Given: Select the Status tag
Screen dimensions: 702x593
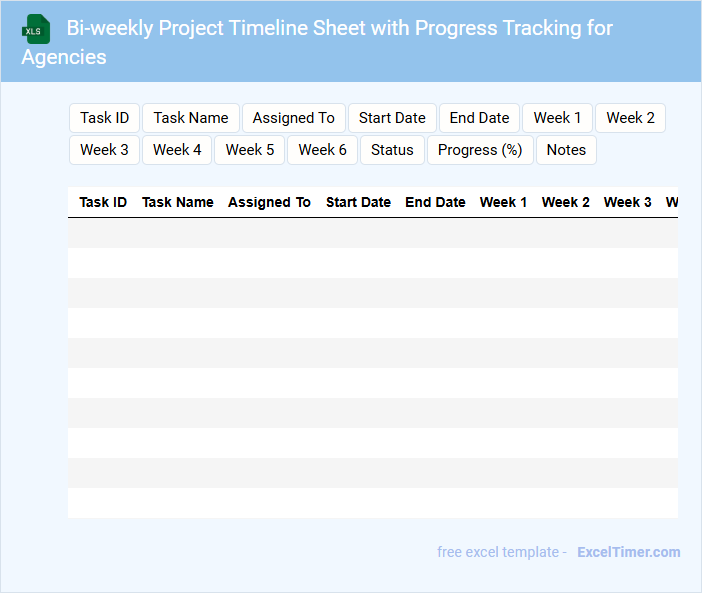Looking at the screenshot, I should pyautogui.click(x=392, y=150).
